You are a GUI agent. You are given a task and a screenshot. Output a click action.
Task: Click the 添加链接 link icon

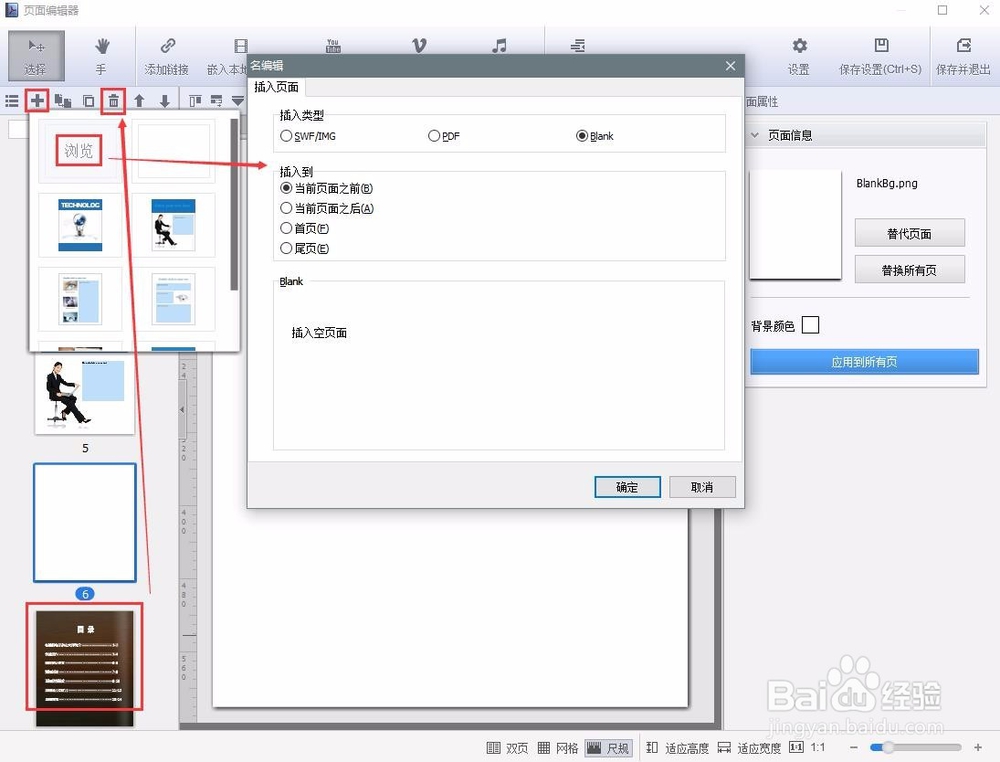pyautogui.click(x=166, y=55)
